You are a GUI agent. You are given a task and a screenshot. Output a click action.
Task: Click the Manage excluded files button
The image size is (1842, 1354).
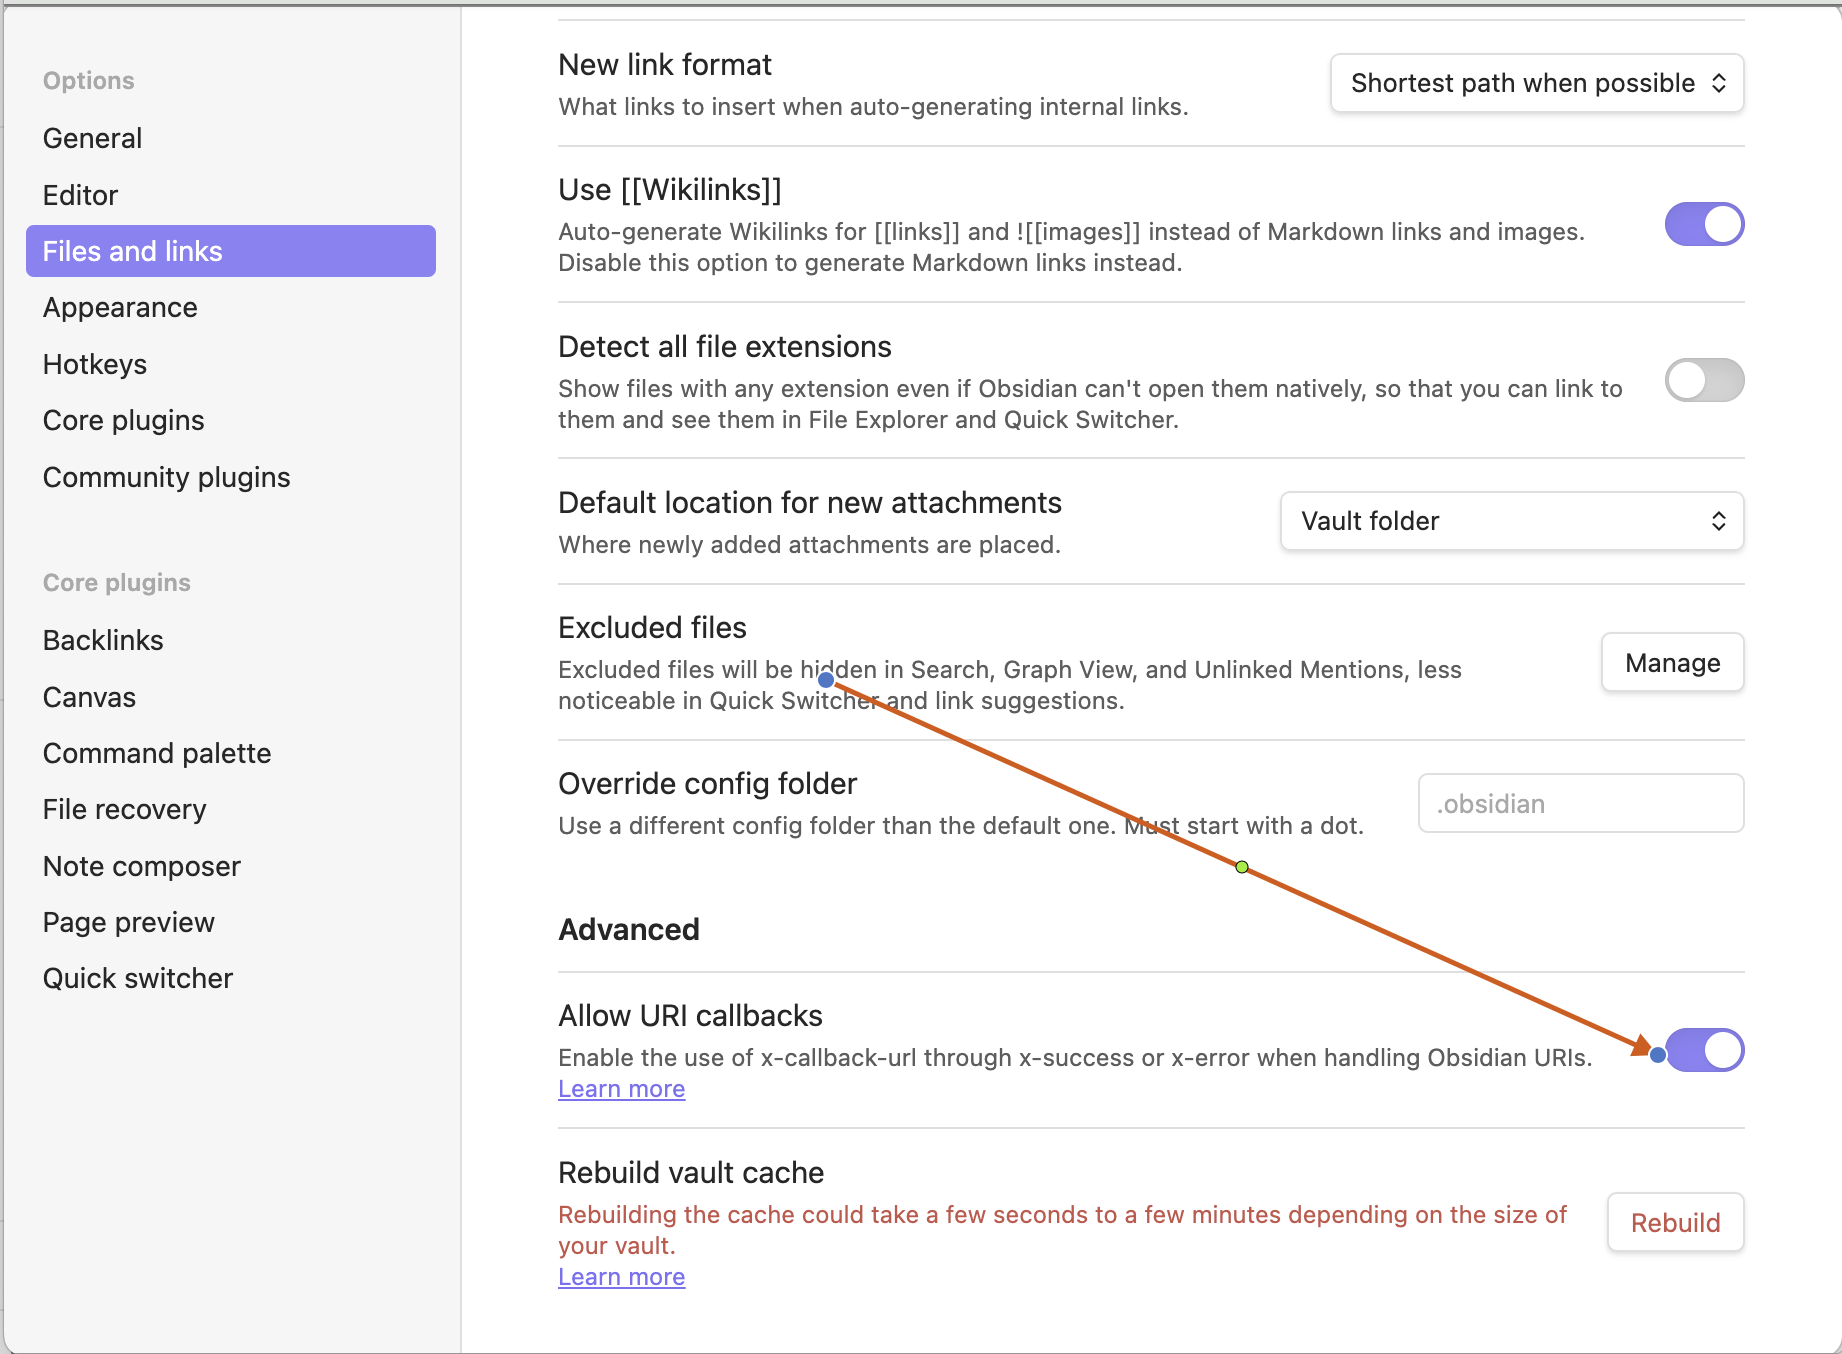1672,663
